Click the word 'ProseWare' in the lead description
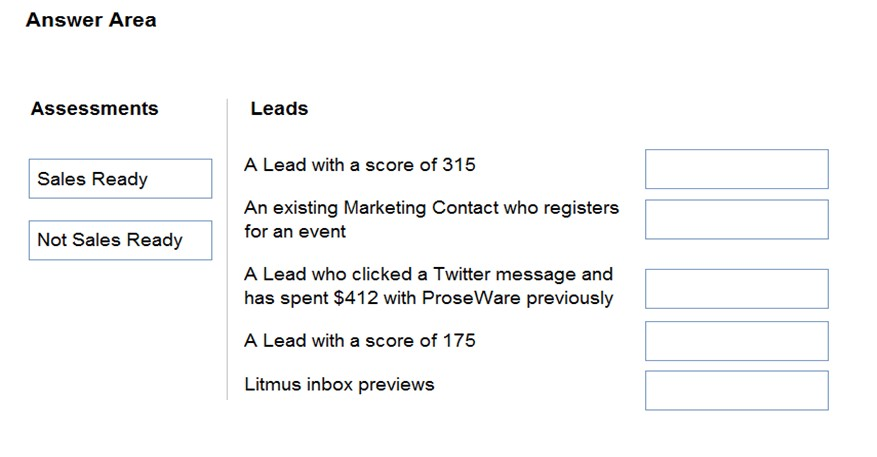This screenshot has height=457, width=877. [471, 298]
